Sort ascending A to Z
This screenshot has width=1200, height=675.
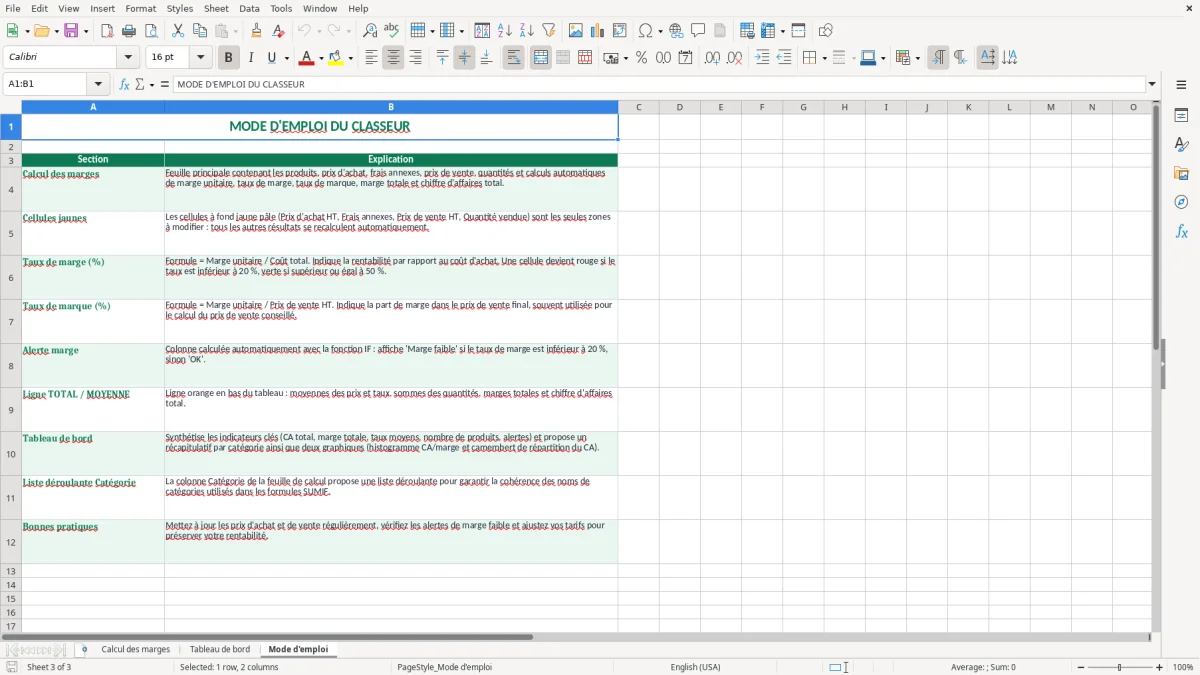click(505, 31)
